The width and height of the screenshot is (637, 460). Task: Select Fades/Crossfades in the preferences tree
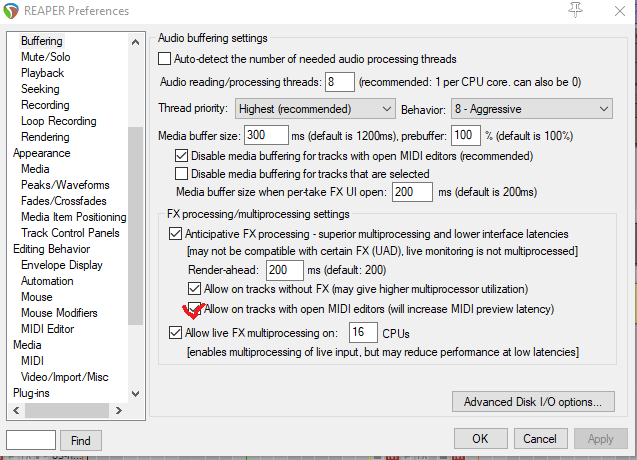[64, 201]
